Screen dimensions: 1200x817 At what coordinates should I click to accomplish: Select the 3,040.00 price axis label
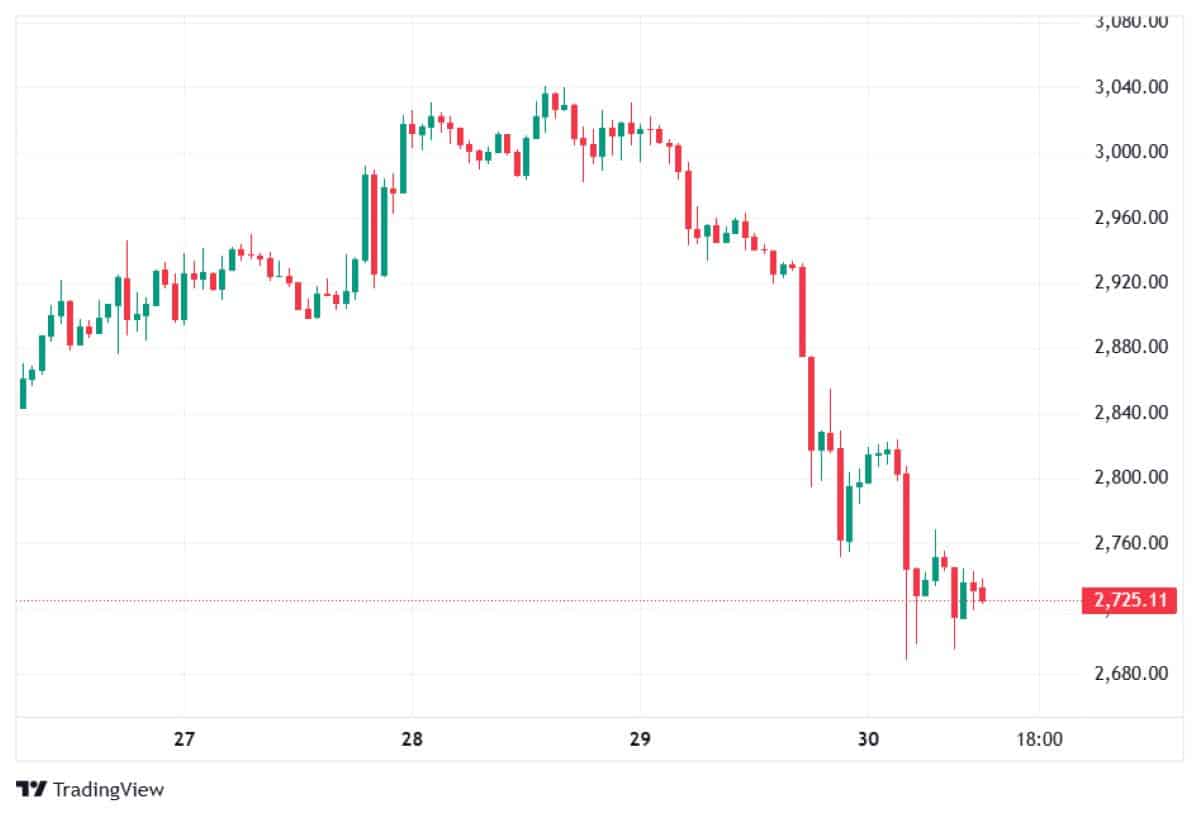1131,87
